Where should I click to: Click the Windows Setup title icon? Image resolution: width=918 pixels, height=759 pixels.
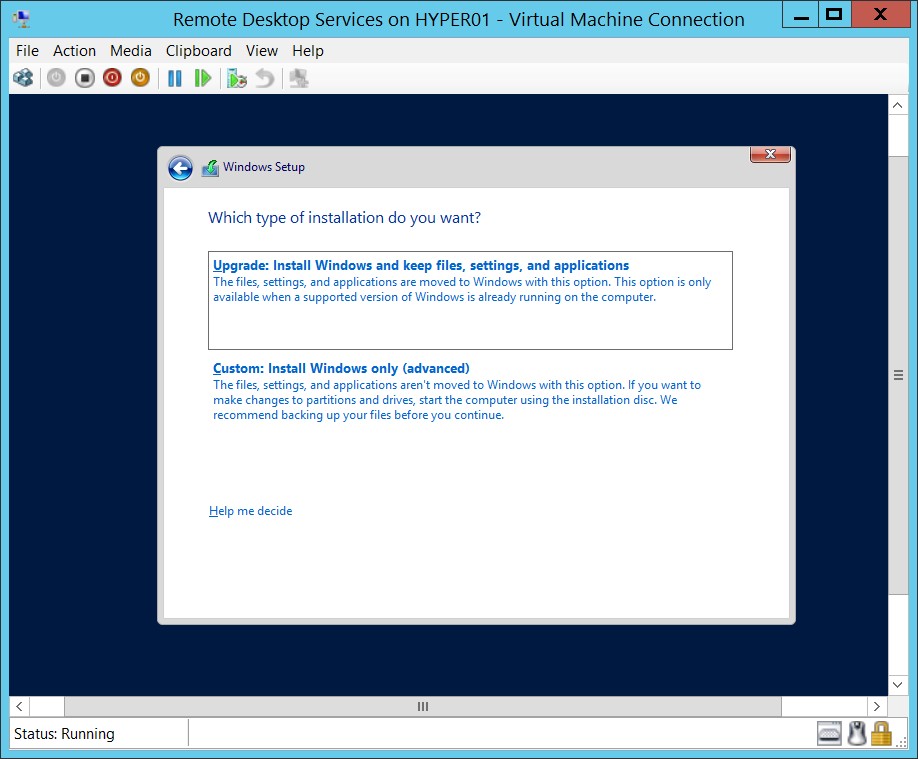coord(210,168)
